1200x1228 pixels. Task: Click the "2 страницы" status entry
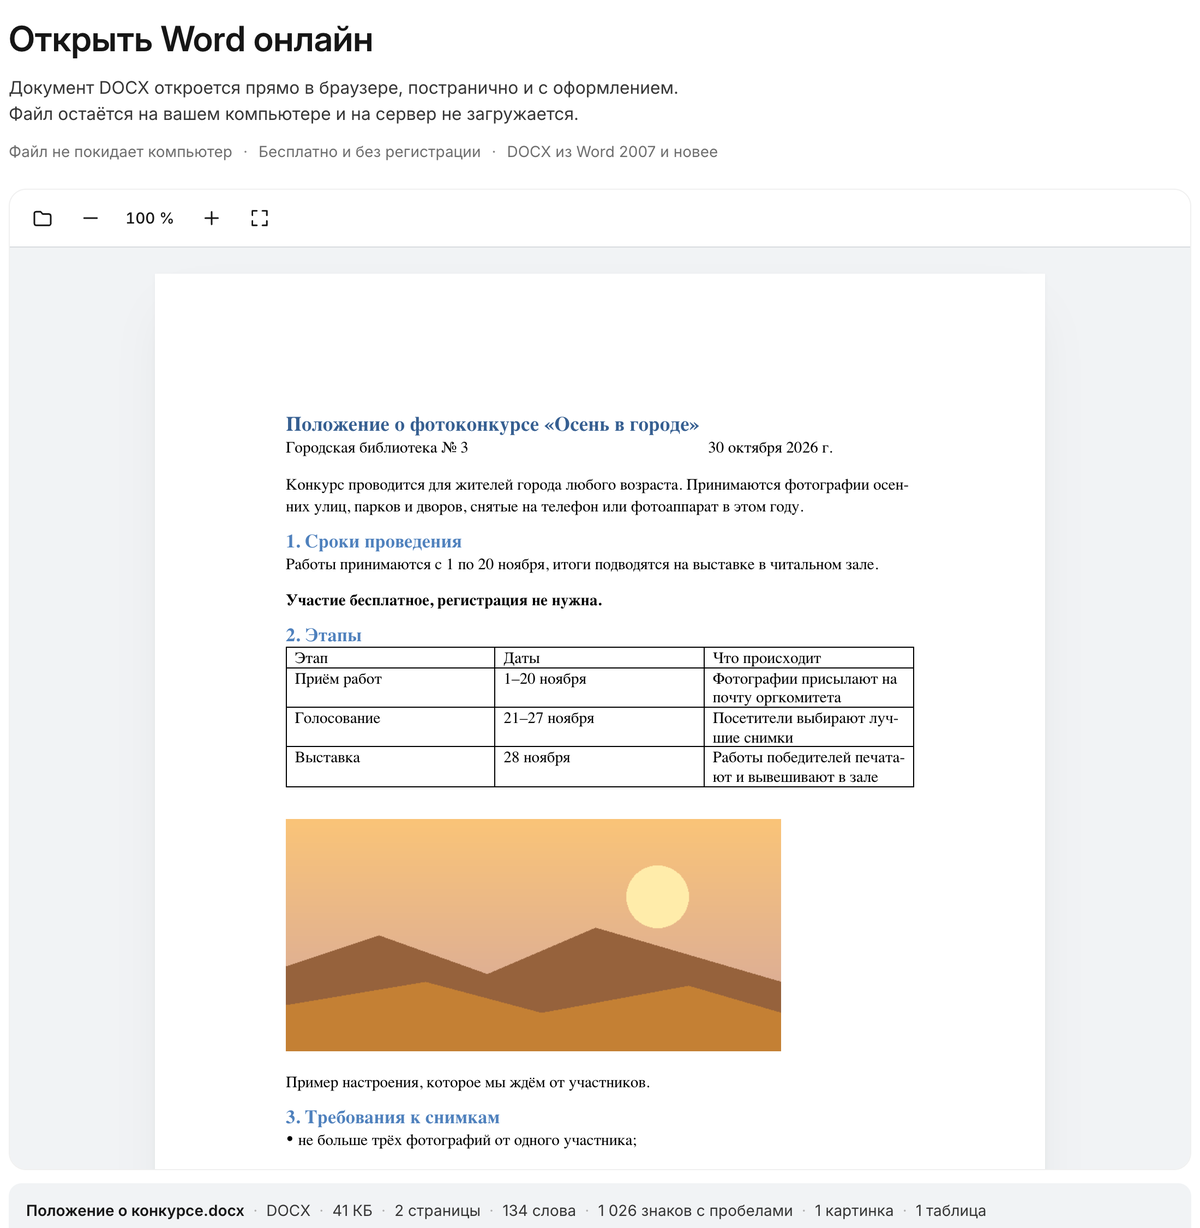click(437, 1211)
